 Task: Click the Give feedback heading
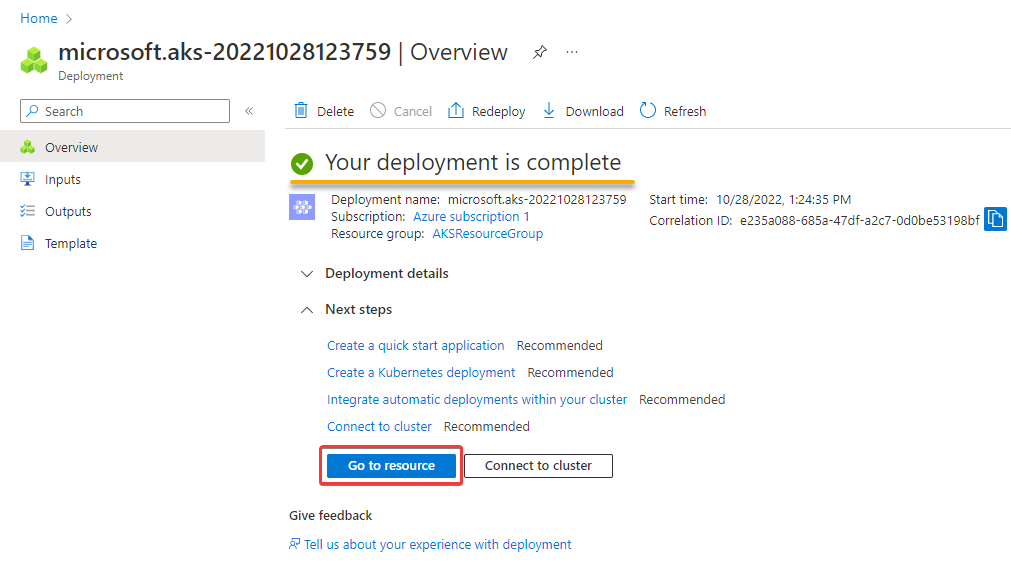pos(330,516)
